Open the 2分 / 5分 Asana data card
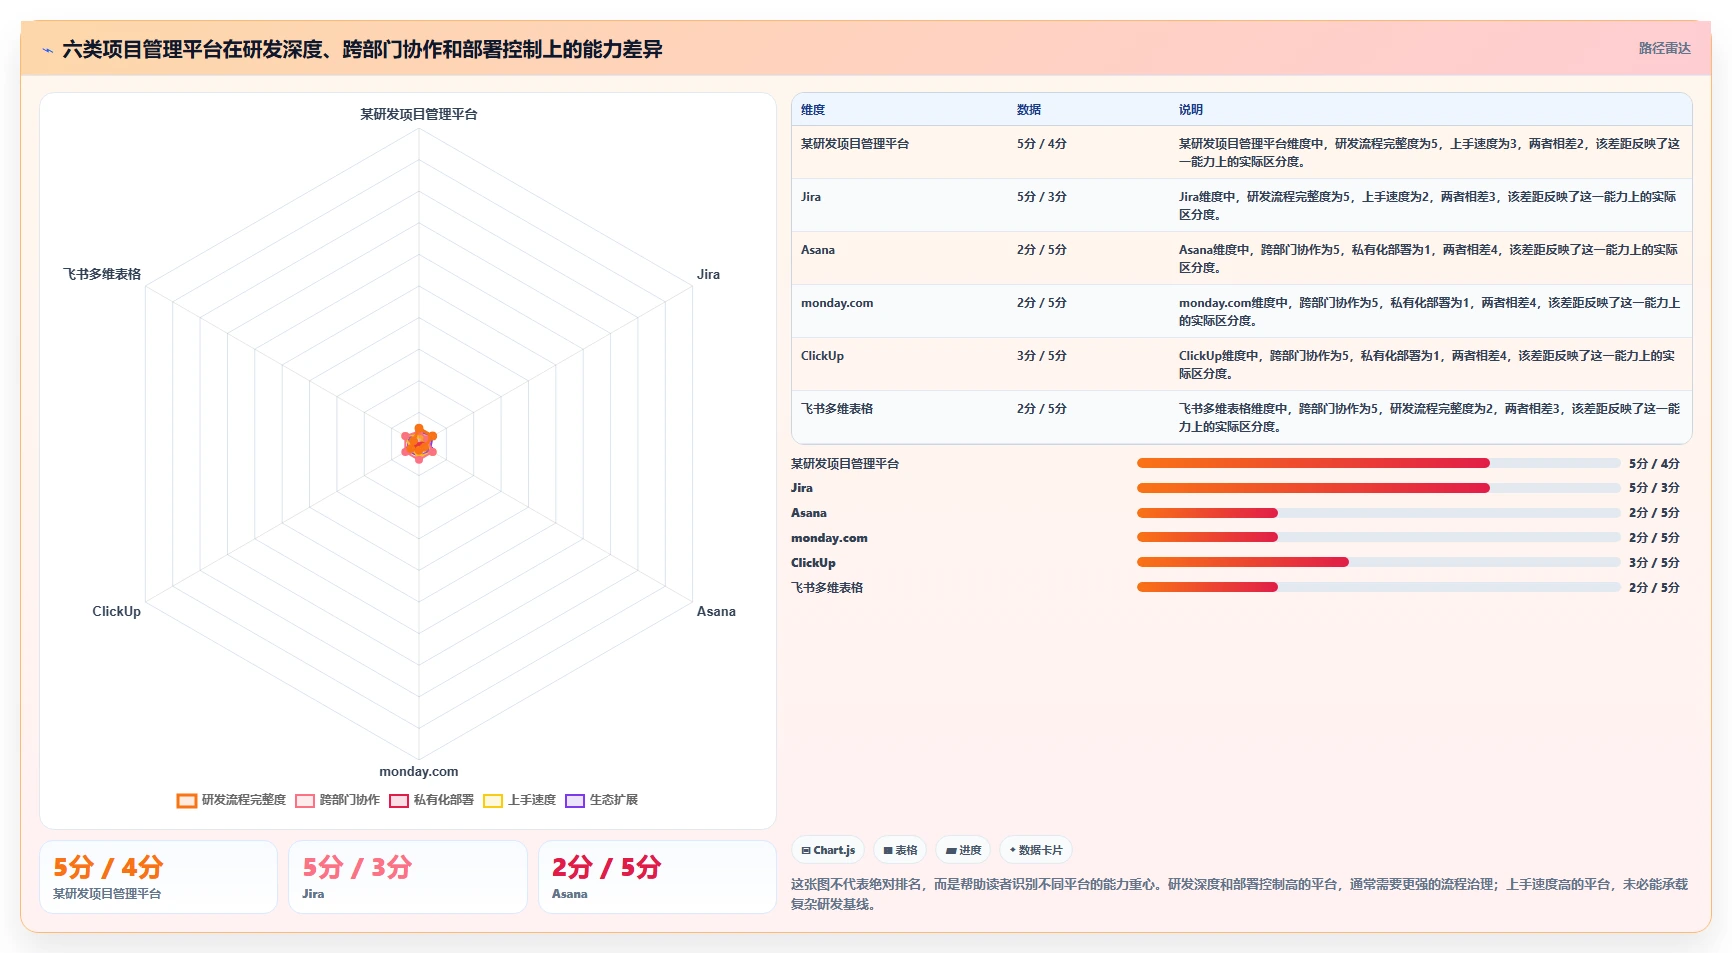Screen dimensions: 1732x953 [x=657, y=877]
